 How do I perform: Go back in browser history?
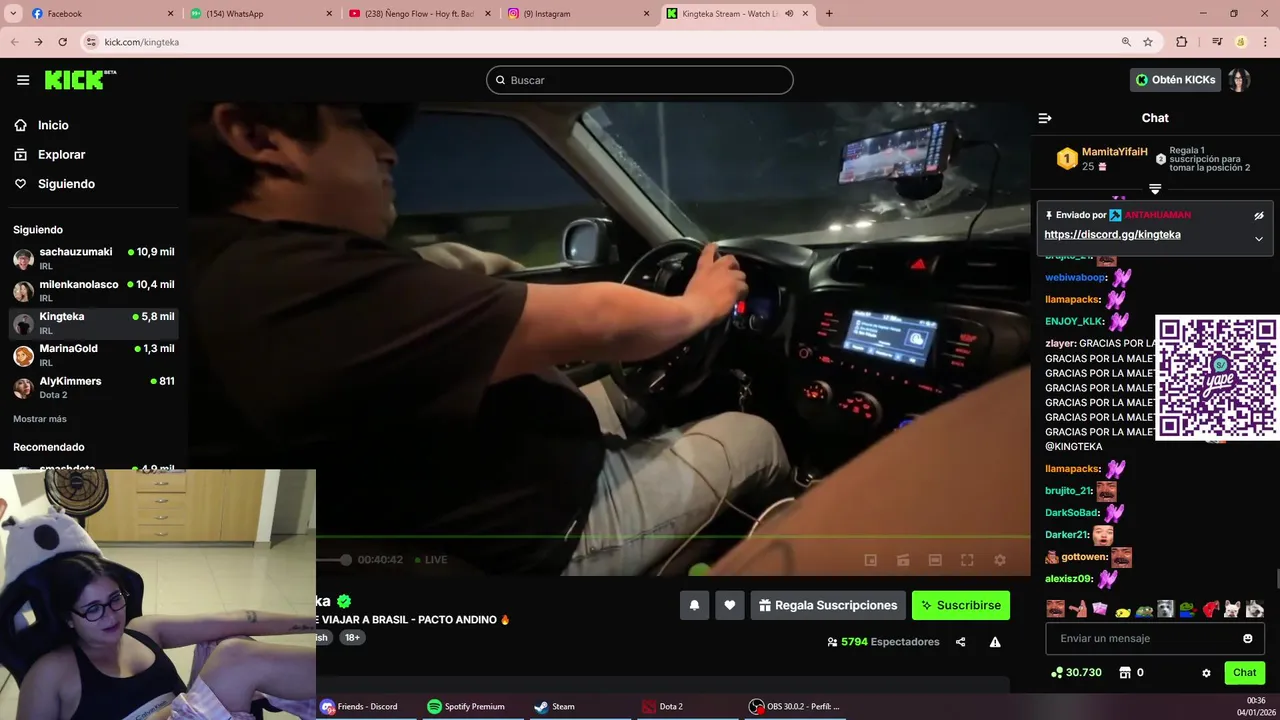14,42
